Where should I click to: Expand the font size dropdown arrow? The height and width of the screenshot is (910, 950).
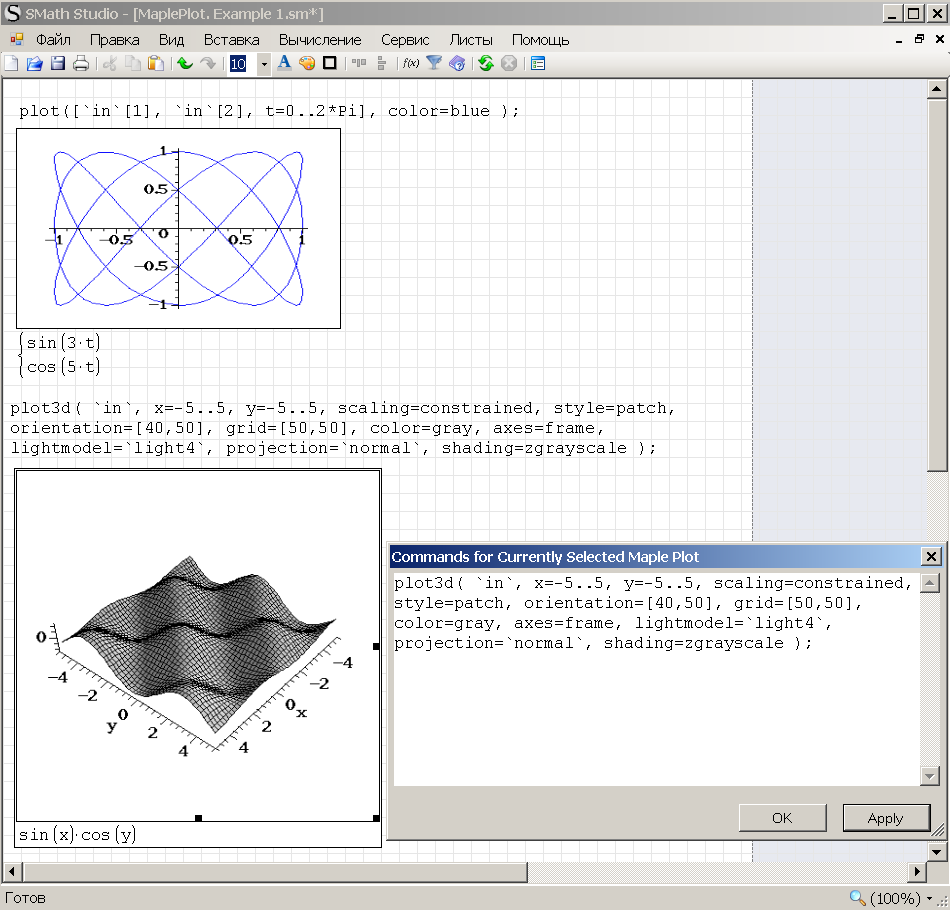[x=264, y=64]
